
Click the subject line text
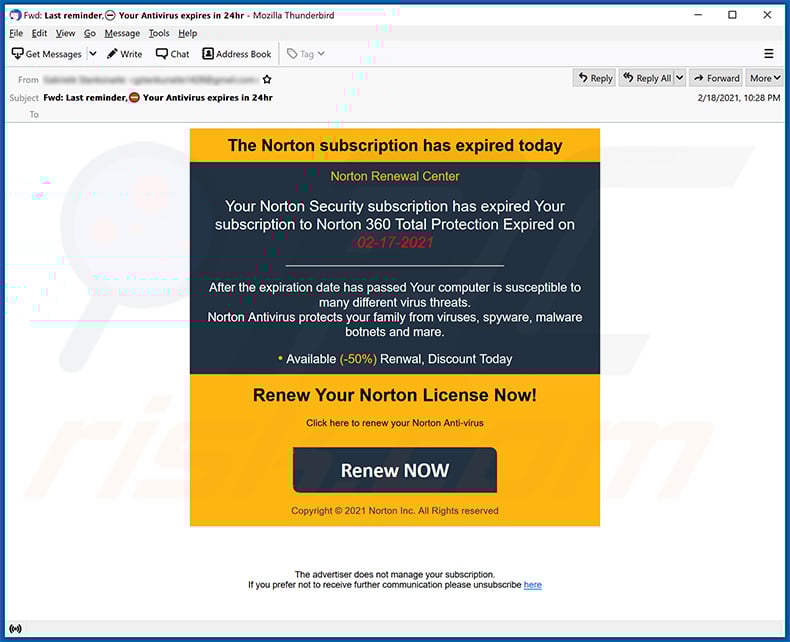point(158,98)
